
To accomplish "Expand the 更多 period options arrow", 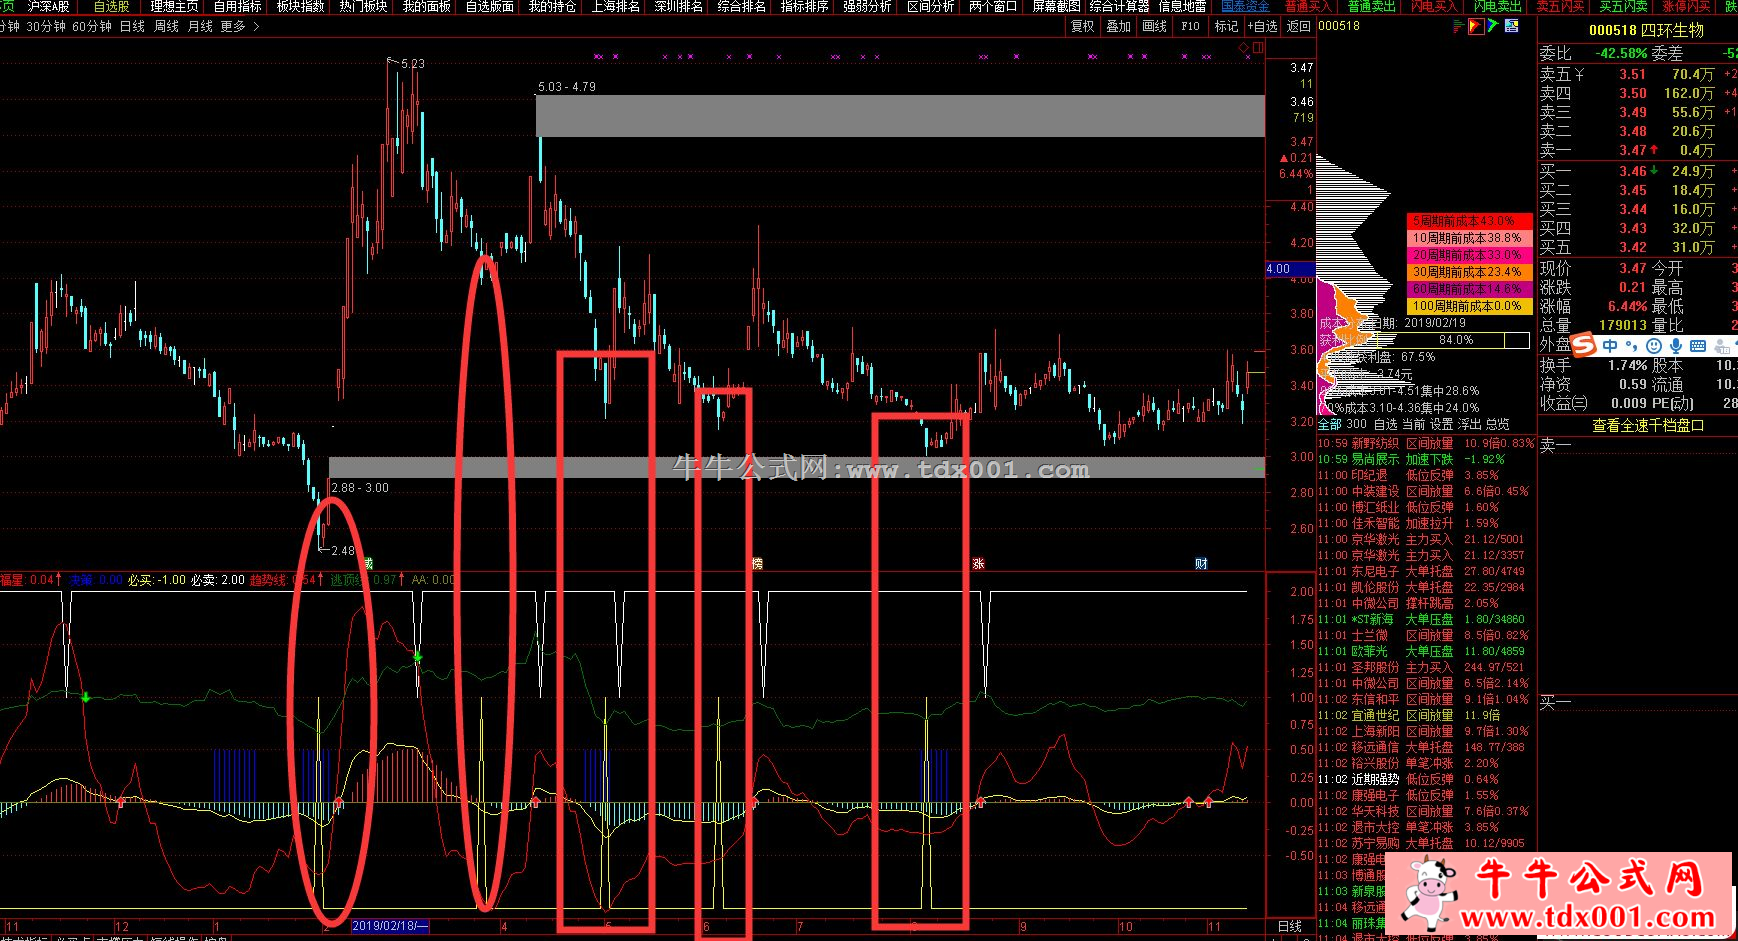I will [x=256, y=26].
